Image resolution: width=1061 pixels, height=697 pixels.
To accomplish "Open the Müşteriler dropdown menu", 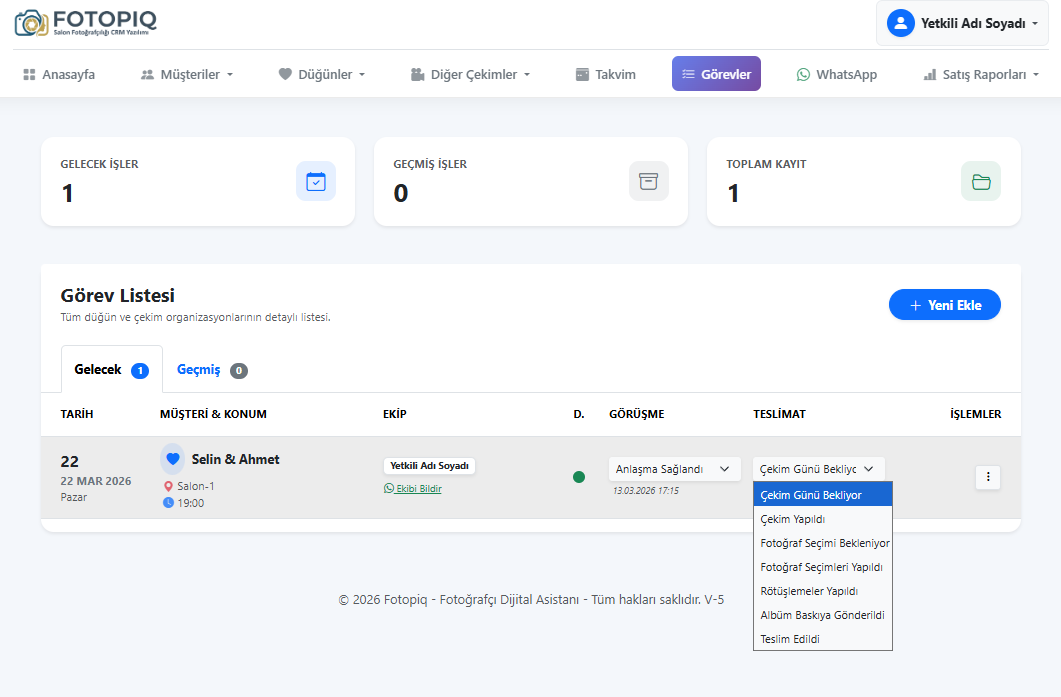I will pos(187,74).
